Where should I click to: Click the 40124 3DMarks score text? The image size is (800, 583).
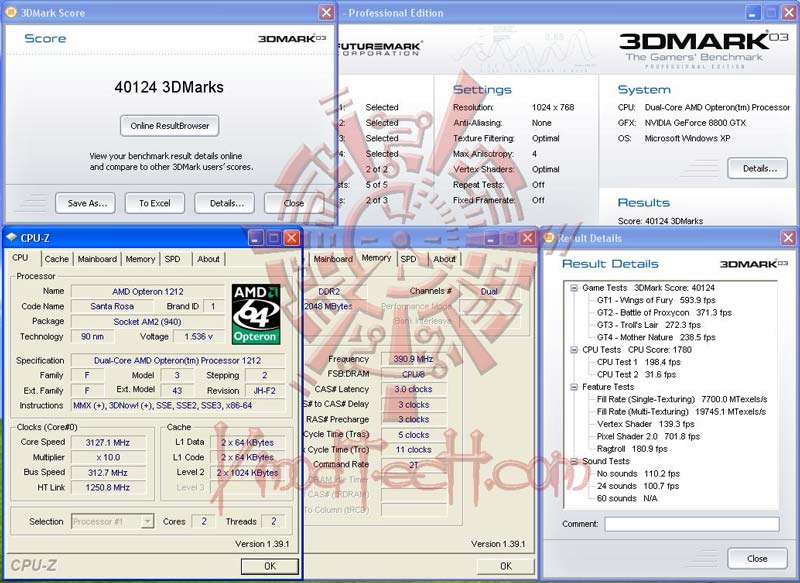[169, 87]
